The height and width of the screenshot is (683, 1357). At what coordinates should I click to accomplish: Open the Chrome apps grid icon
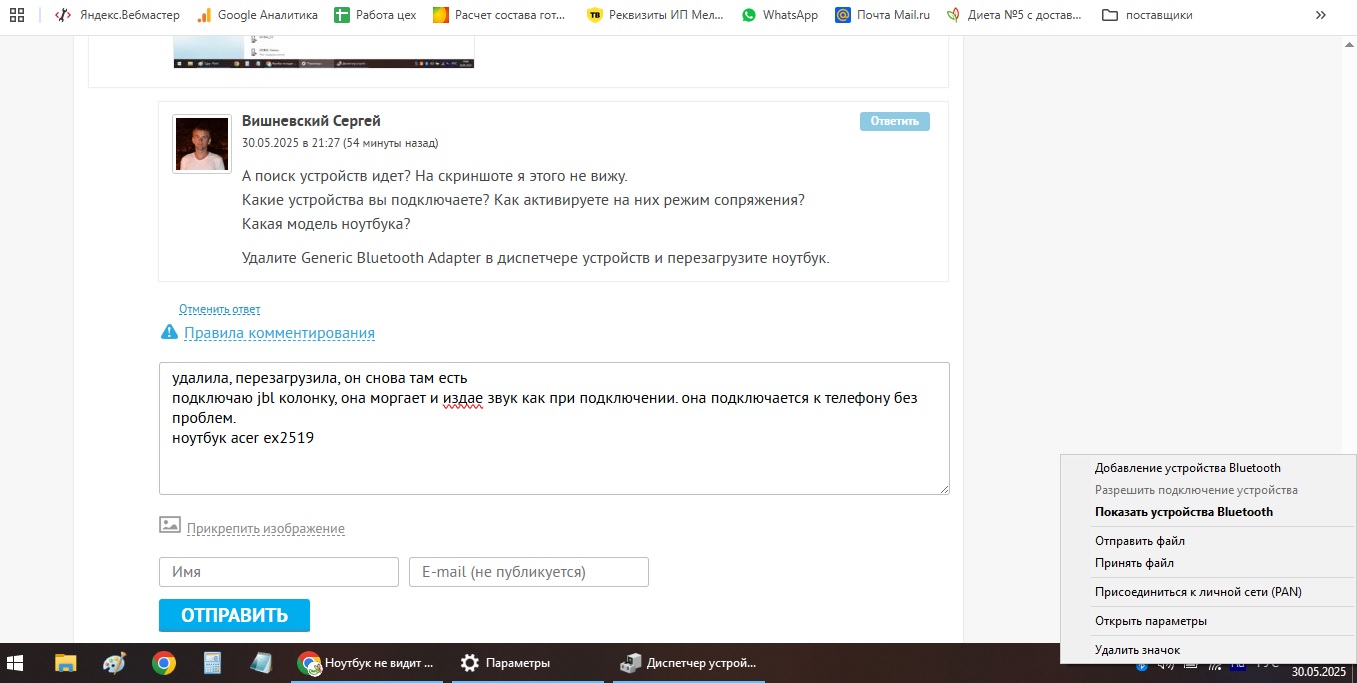coord(16,15)
